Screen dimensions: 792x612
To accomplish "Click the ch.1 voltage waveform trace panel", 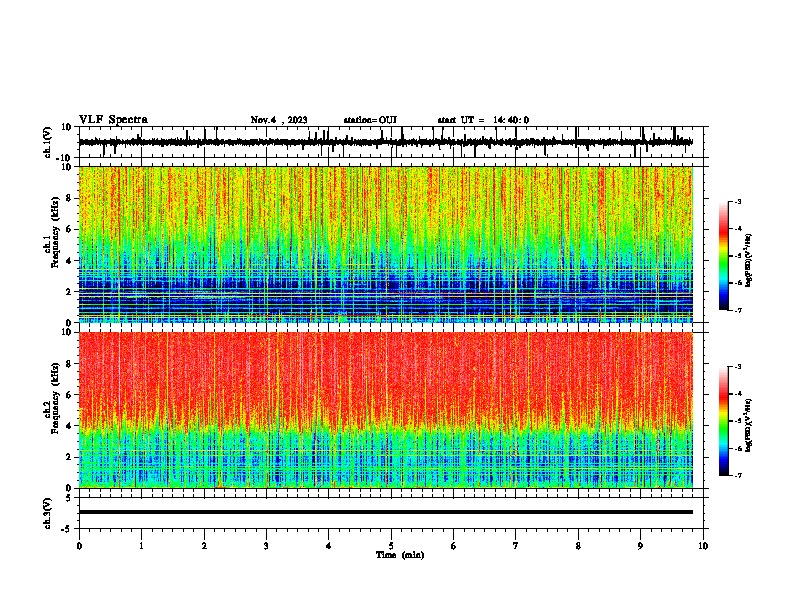I will click(x=390, y=142).
